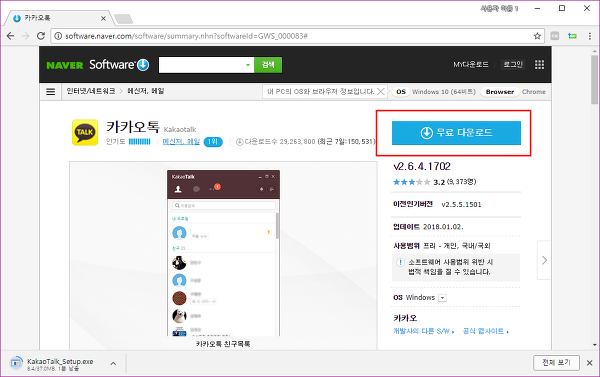The width and height of the screenshot is (600, 377).
Task: Open the hamburger category menu
Action: coord(51,92)
